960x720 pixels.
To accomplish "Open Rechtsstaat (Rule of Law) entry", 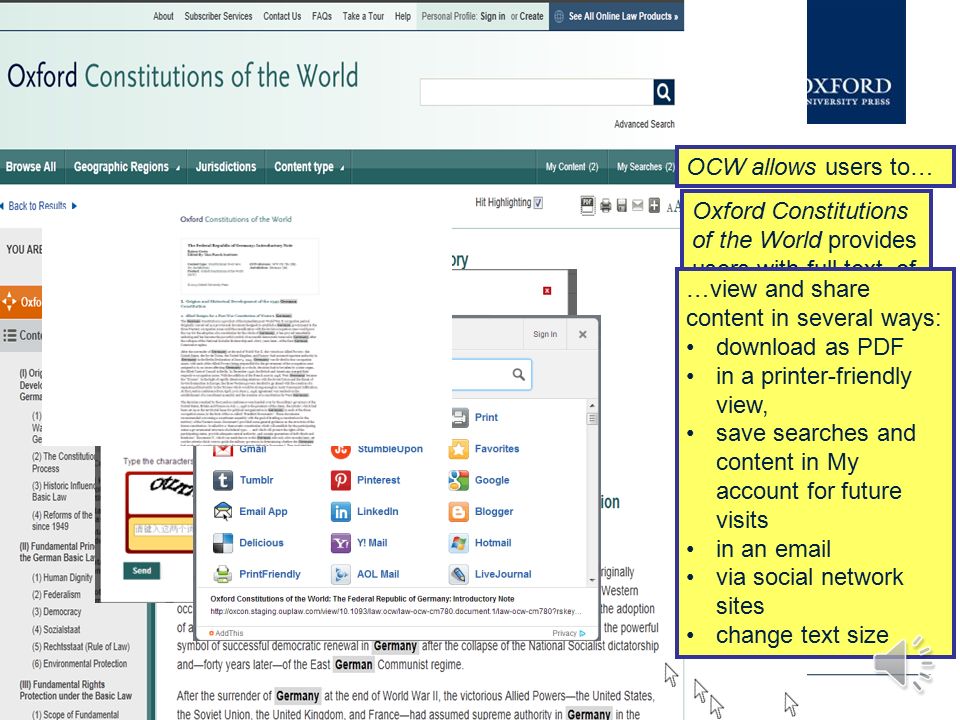I will tap(81, 647).
